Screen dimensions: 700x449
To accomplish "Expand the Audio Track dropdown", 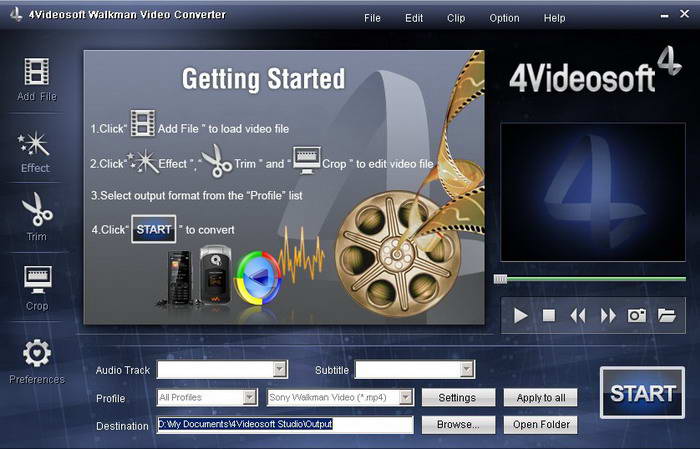I will pos(279,370).
